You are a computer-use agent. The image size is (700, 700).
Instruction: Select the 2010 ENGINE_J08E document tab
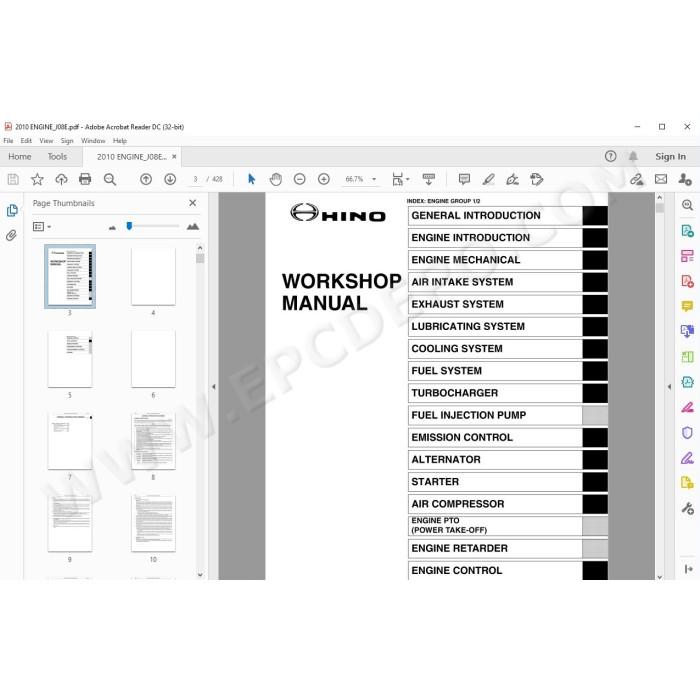[132, 157]
